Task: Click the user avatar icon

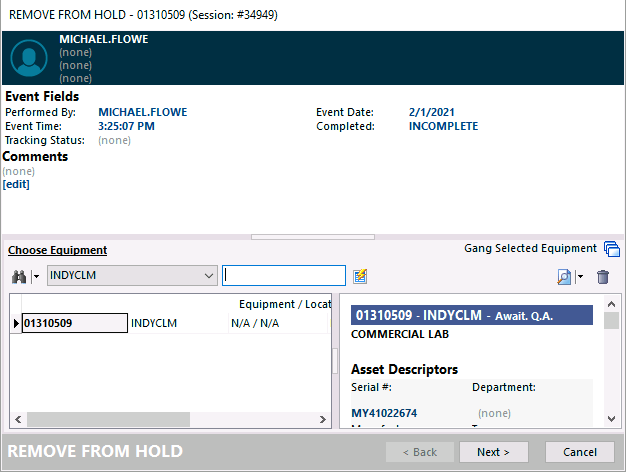Action: click(29, 58)
